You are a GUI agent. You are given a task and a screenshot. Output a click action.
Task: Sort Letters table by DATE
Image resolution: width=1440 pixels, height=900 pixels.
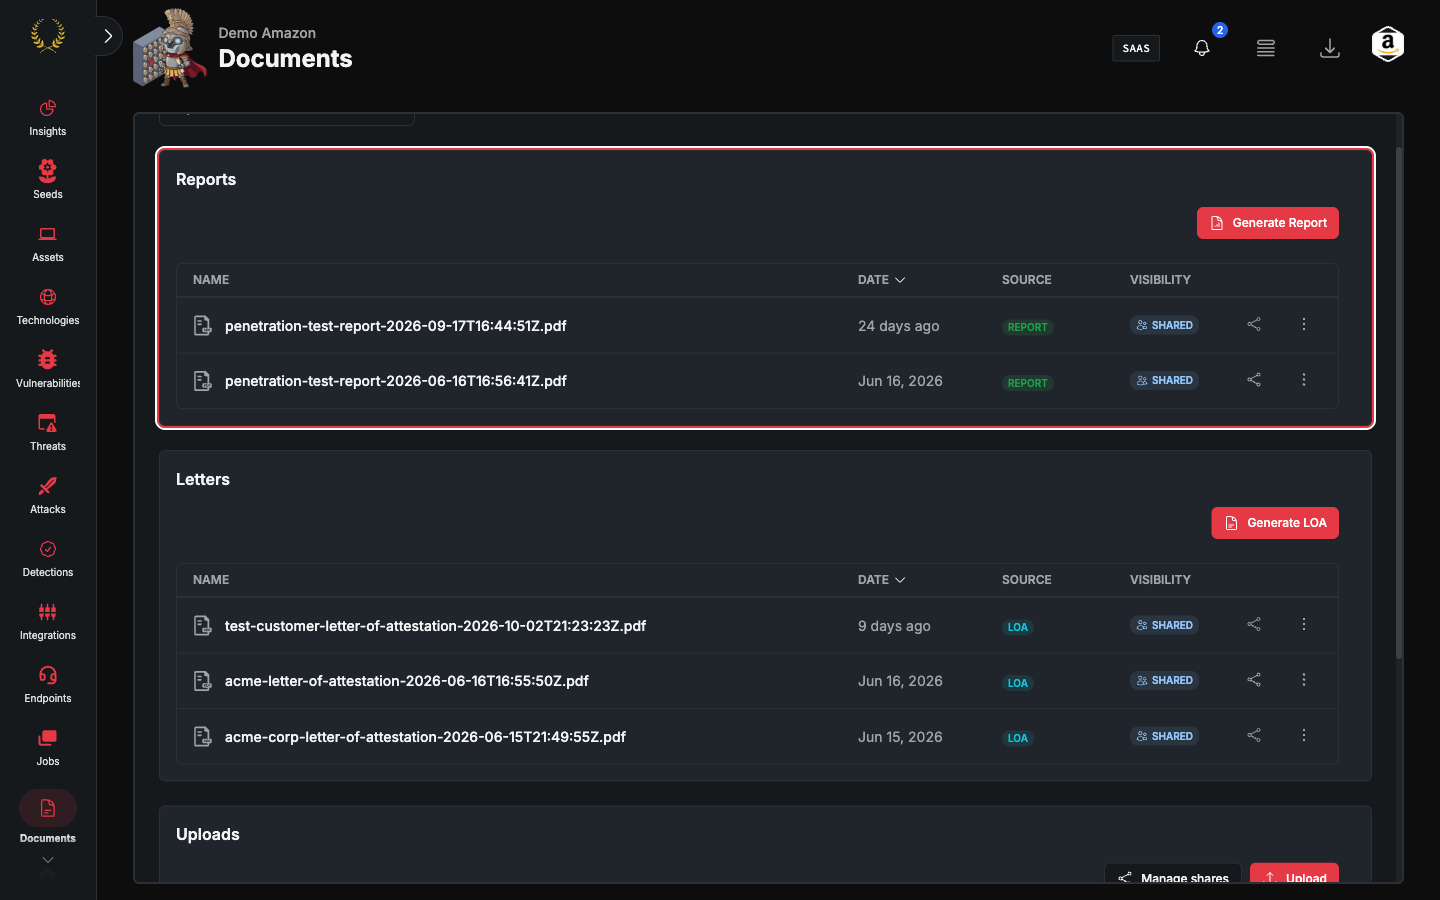point(881,580)
